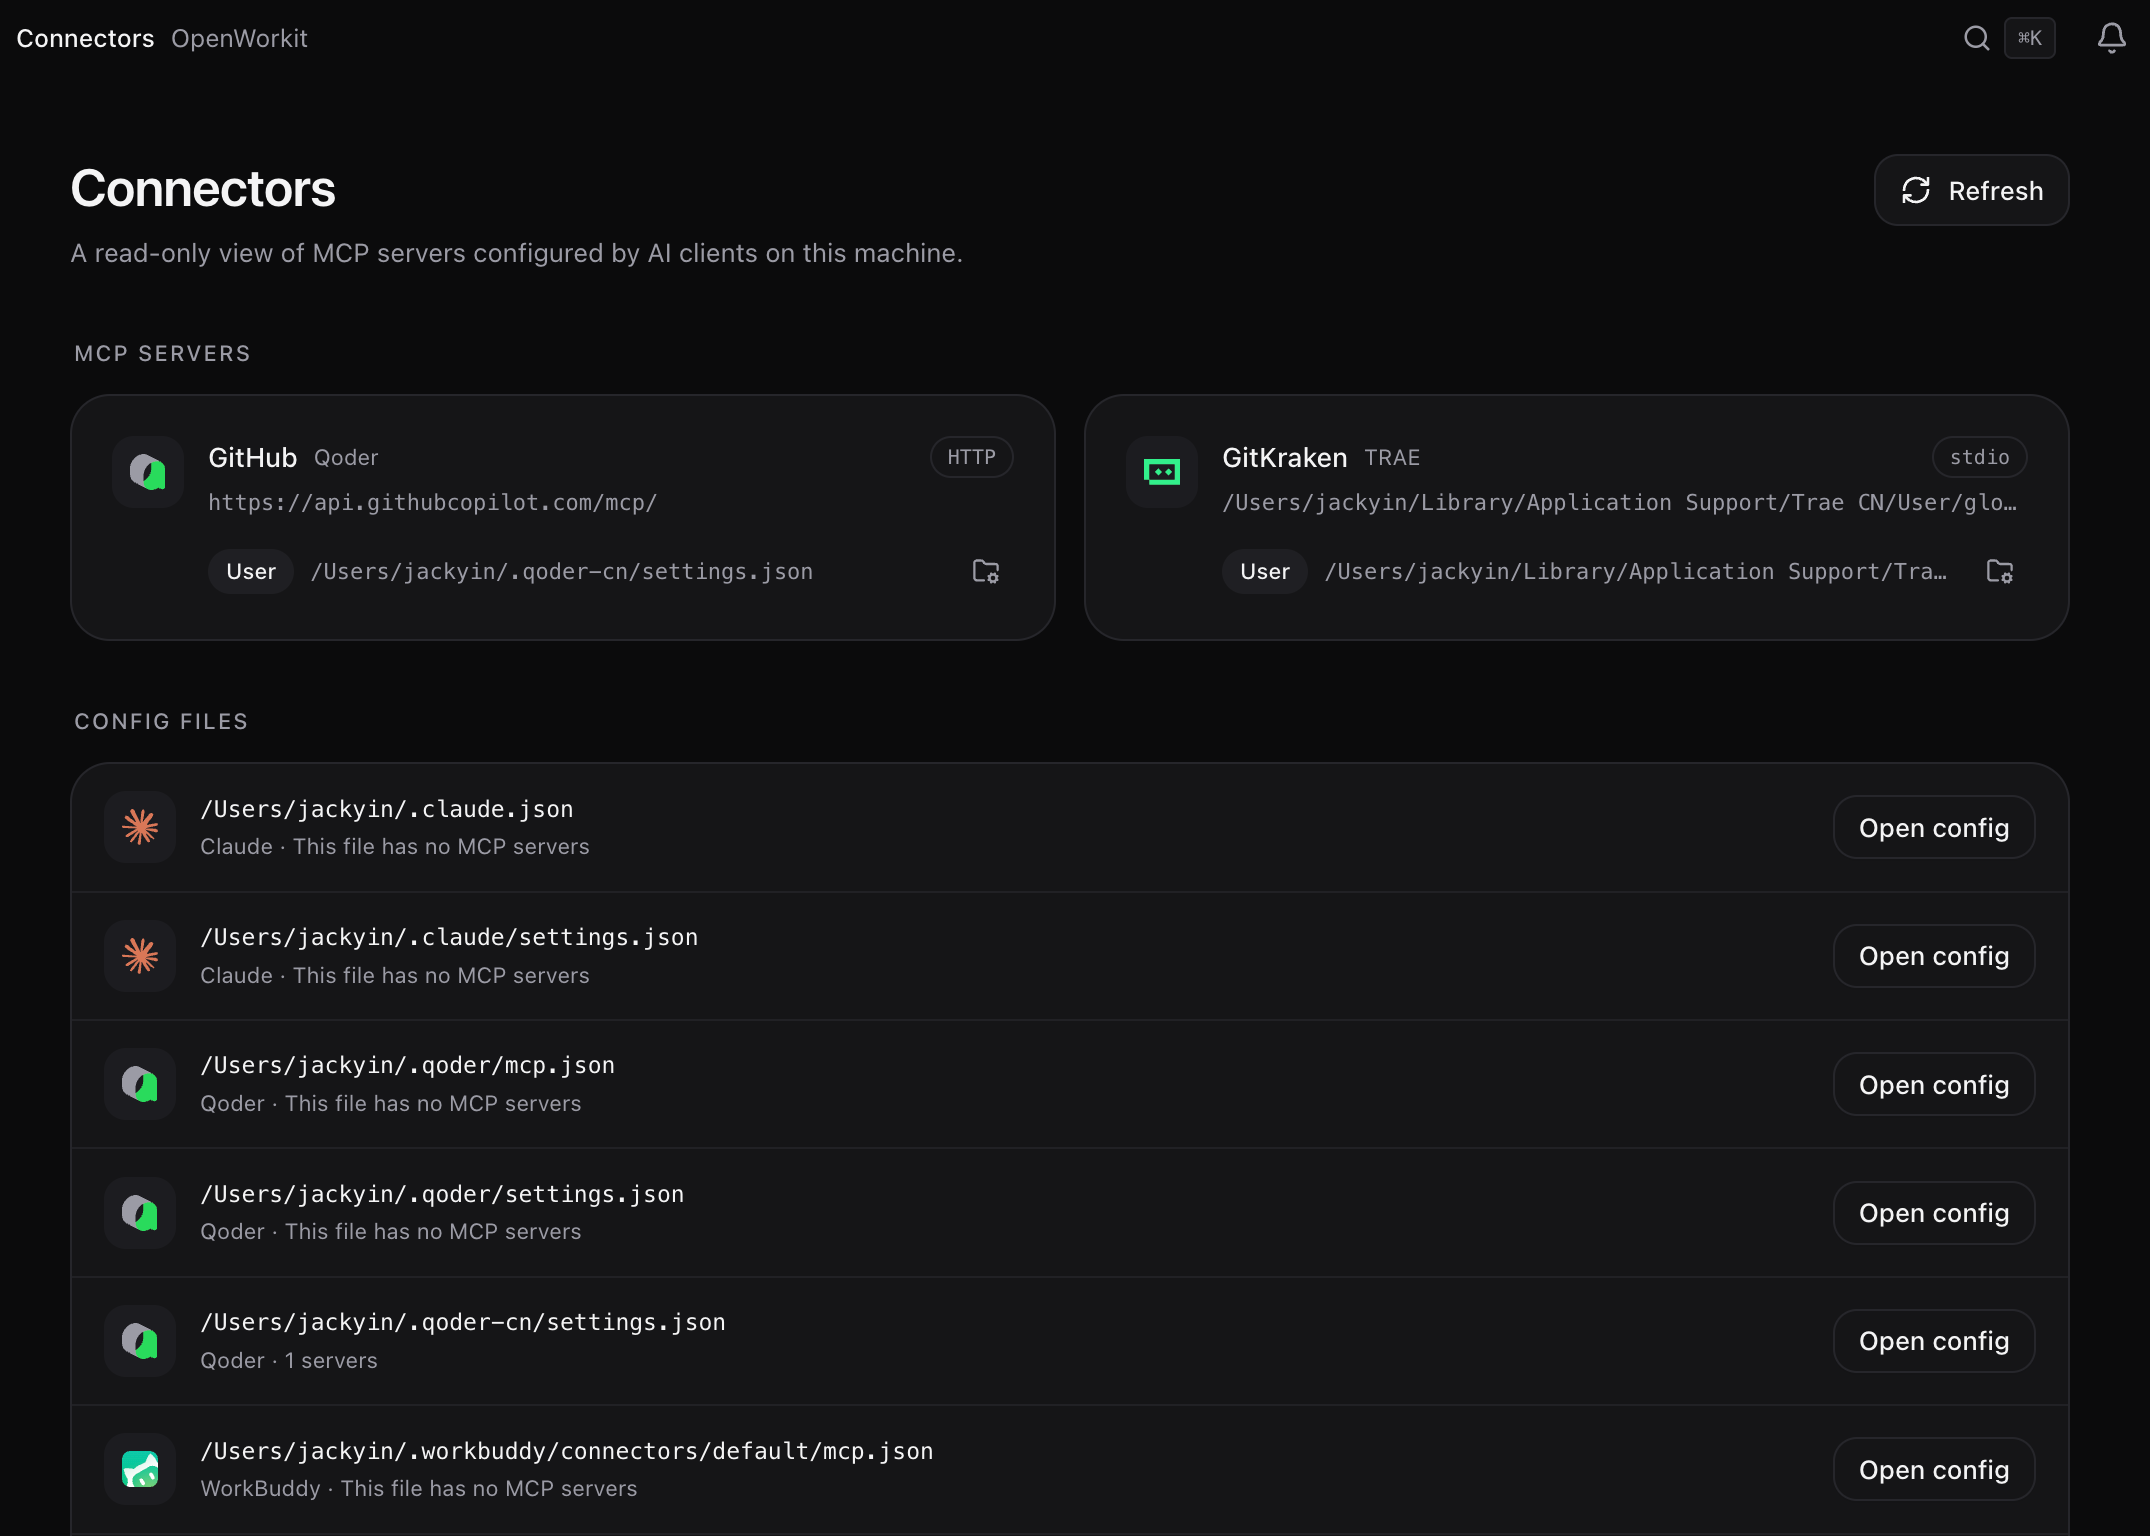The height and width of the screenshot is (1536, 2150).
Task: Click the TRAE icon on GitKraken card
Action: pyautogui.click(x=1162, y=472)
